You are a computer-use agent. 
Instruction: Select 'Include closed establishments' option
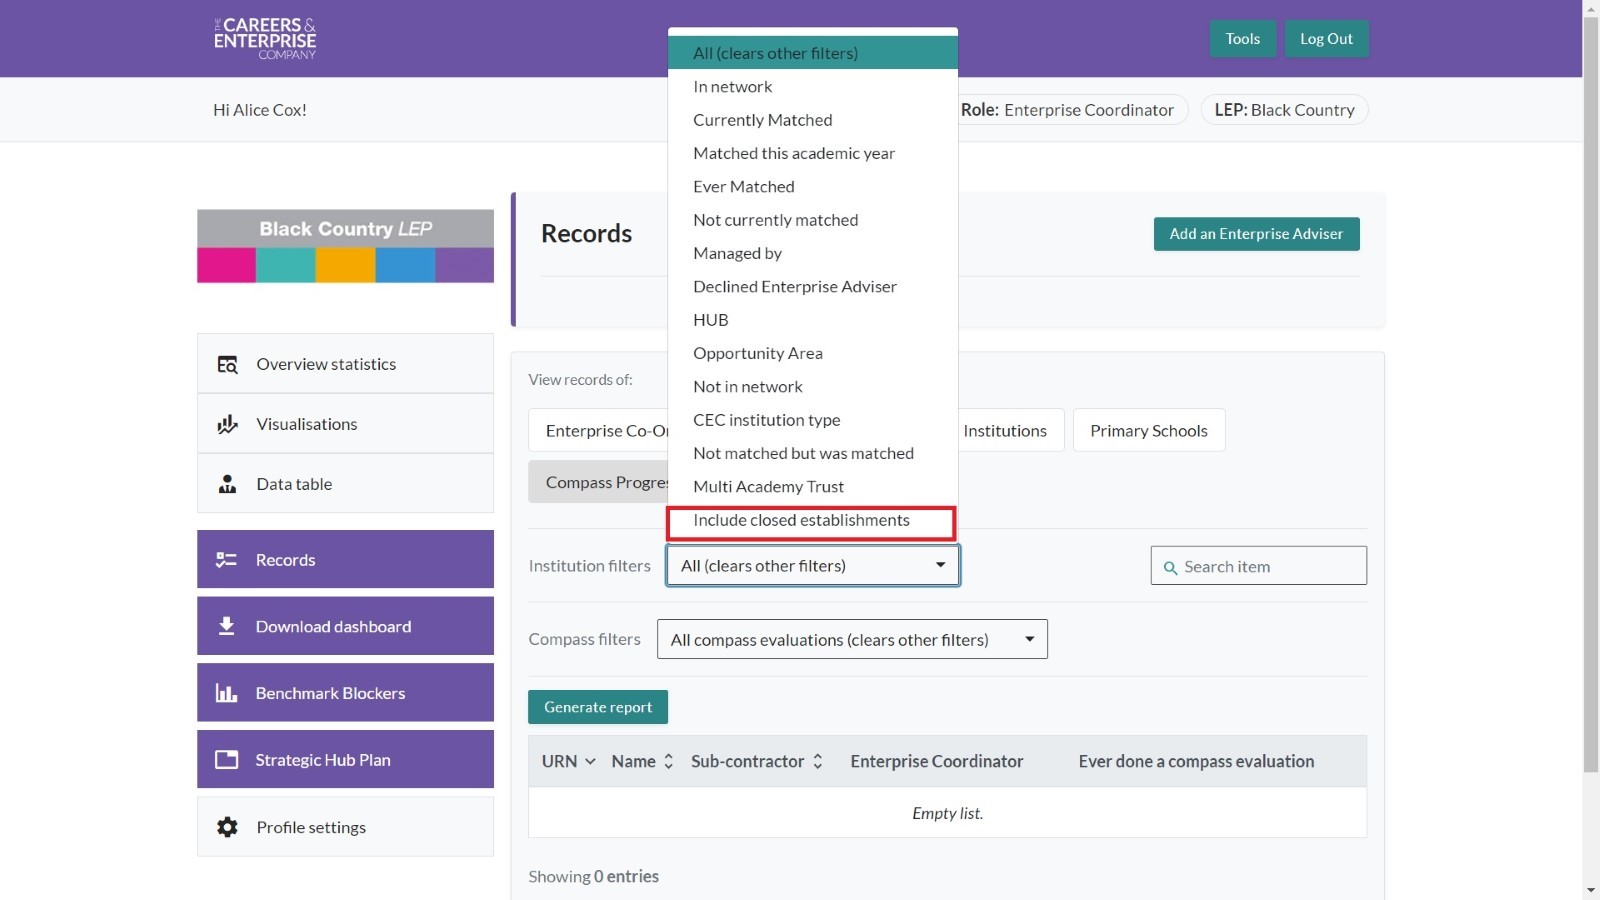801,520
